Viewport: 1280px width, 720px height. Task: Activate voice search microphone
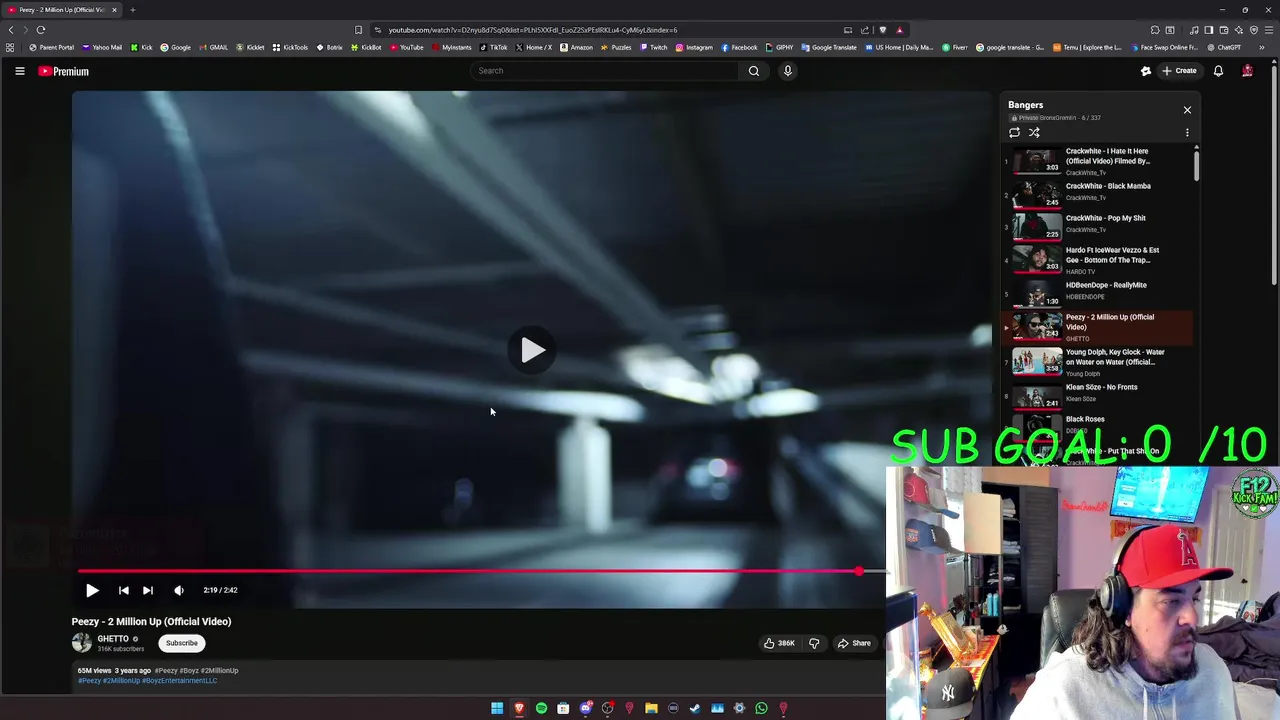click(788, 71)
